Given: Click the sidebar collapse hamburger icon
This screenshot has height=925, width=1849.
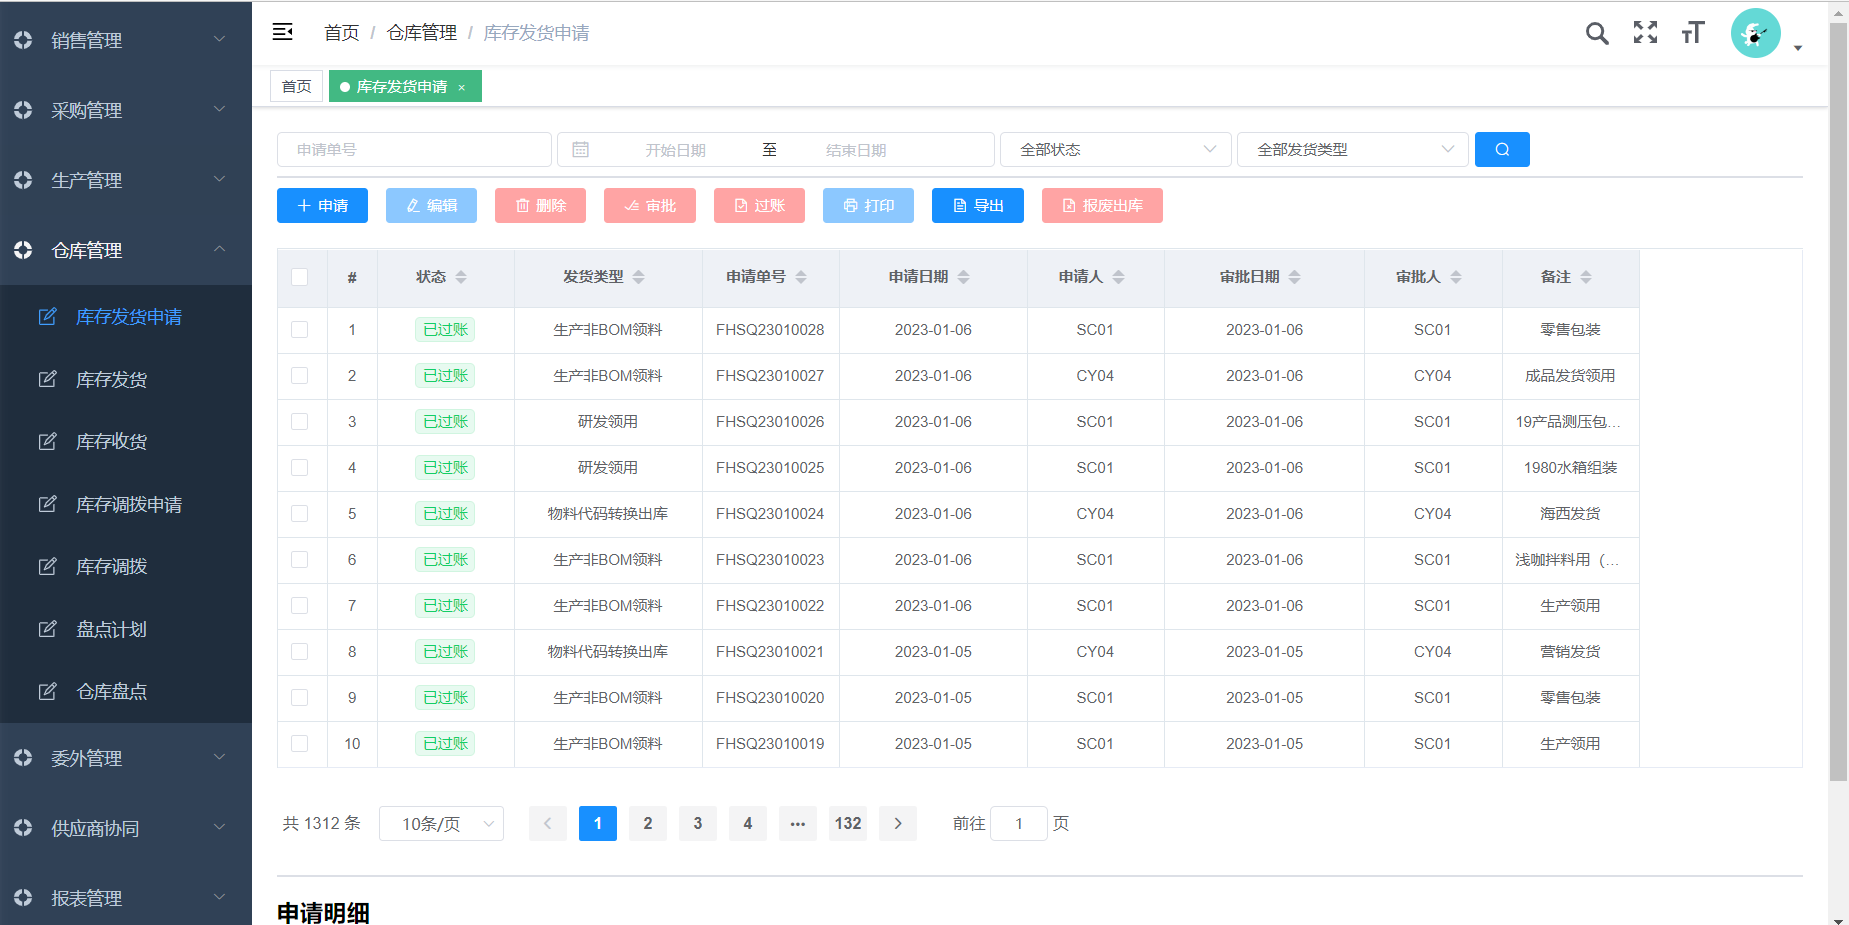Looking at the screenshot, I should 283,32.
